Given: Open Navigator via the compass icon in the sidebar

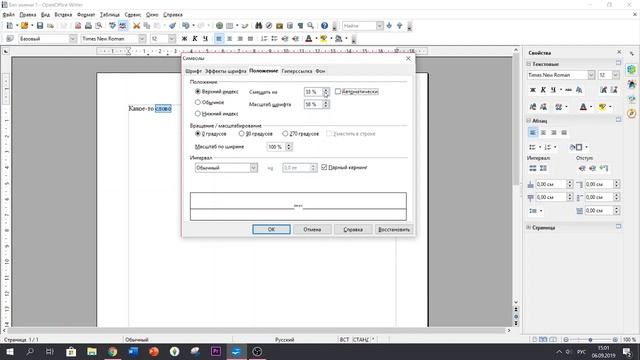Looking at the screenshot, I should click(632, 113).
